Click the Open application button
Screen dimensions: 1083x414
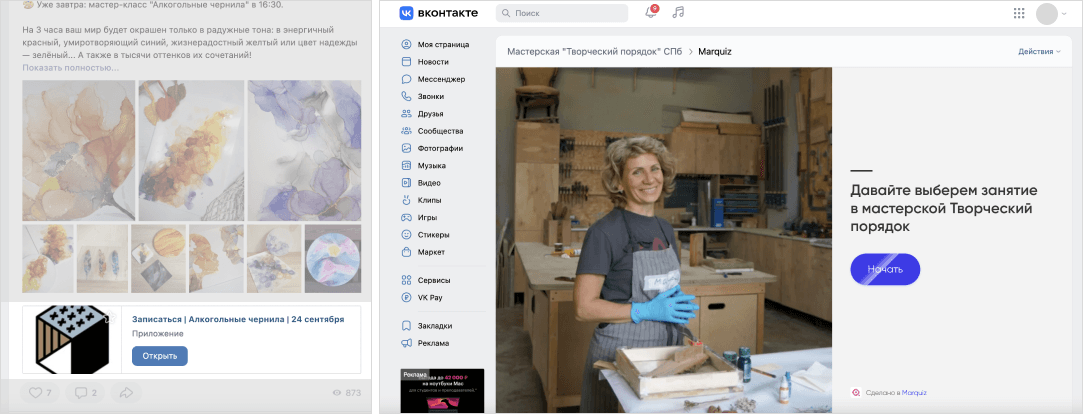[x=159, y=356]
